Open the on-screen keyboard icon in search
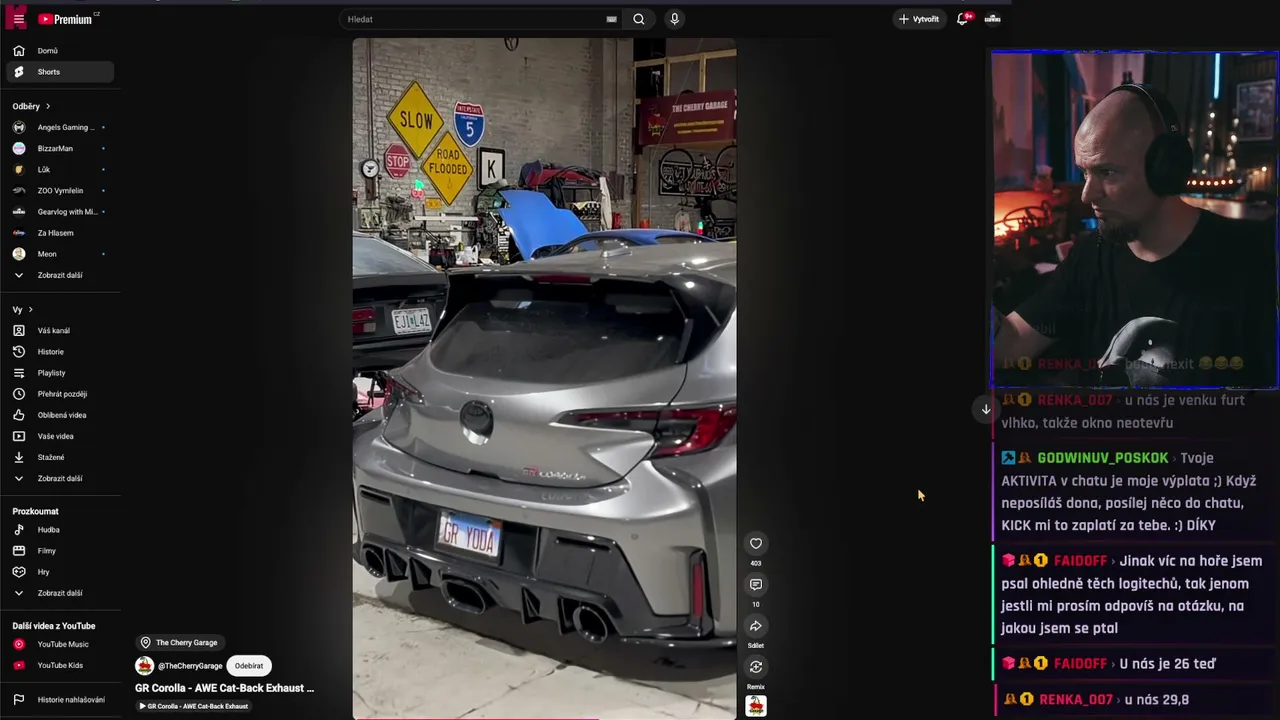This screenshot has height=720, width=1280. (611, 19)
